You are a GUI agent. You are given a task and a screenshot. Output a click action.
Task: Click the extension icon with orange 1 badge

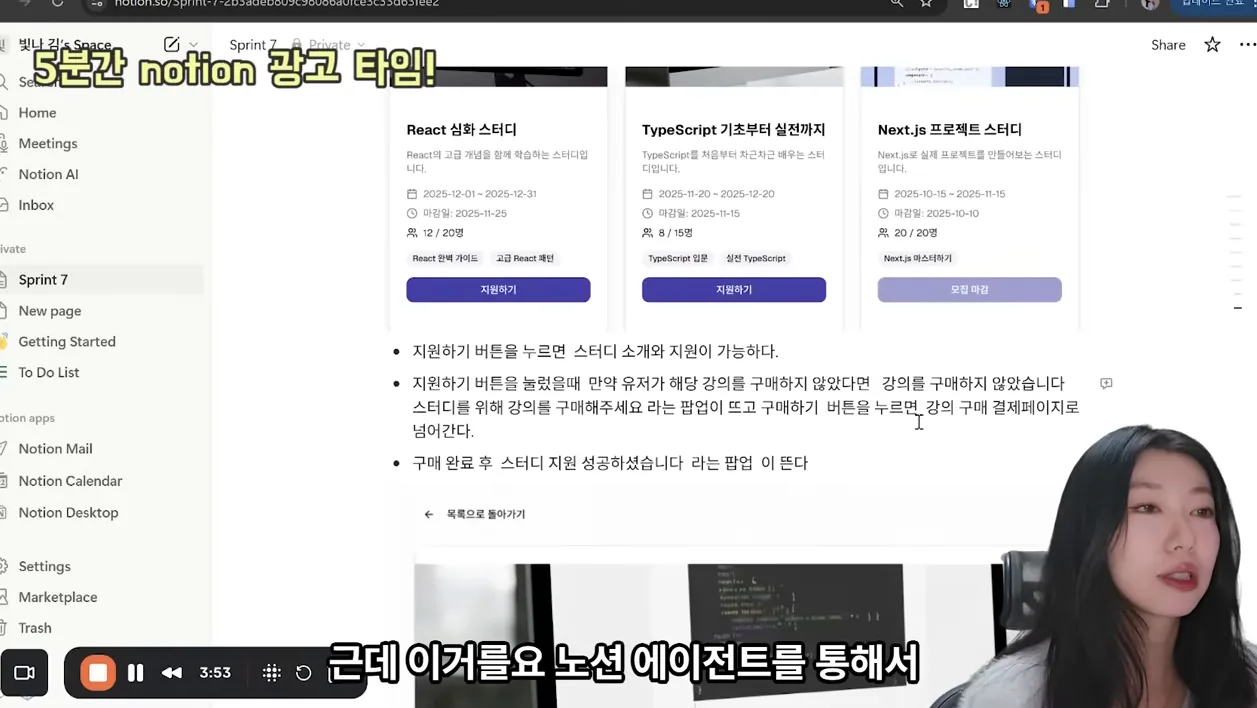(x=1037, y=5)
